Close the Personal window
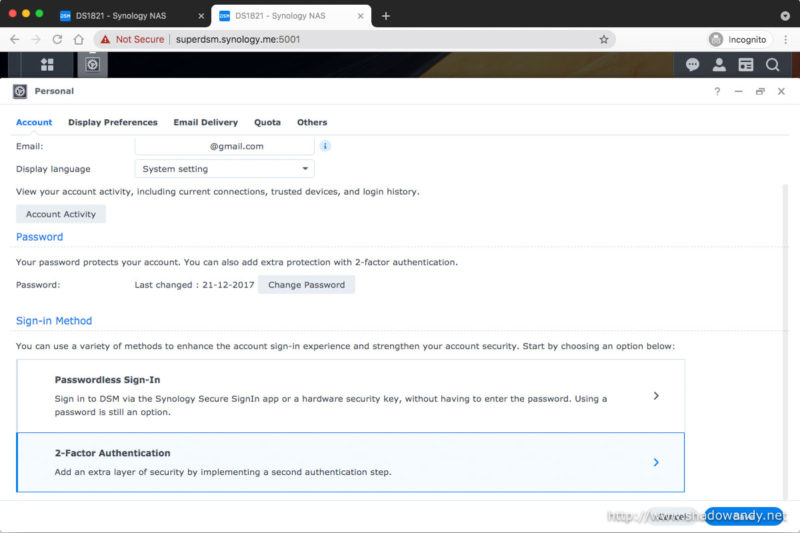This screenshot has height=533, width=800. click(x=781, y=91)
